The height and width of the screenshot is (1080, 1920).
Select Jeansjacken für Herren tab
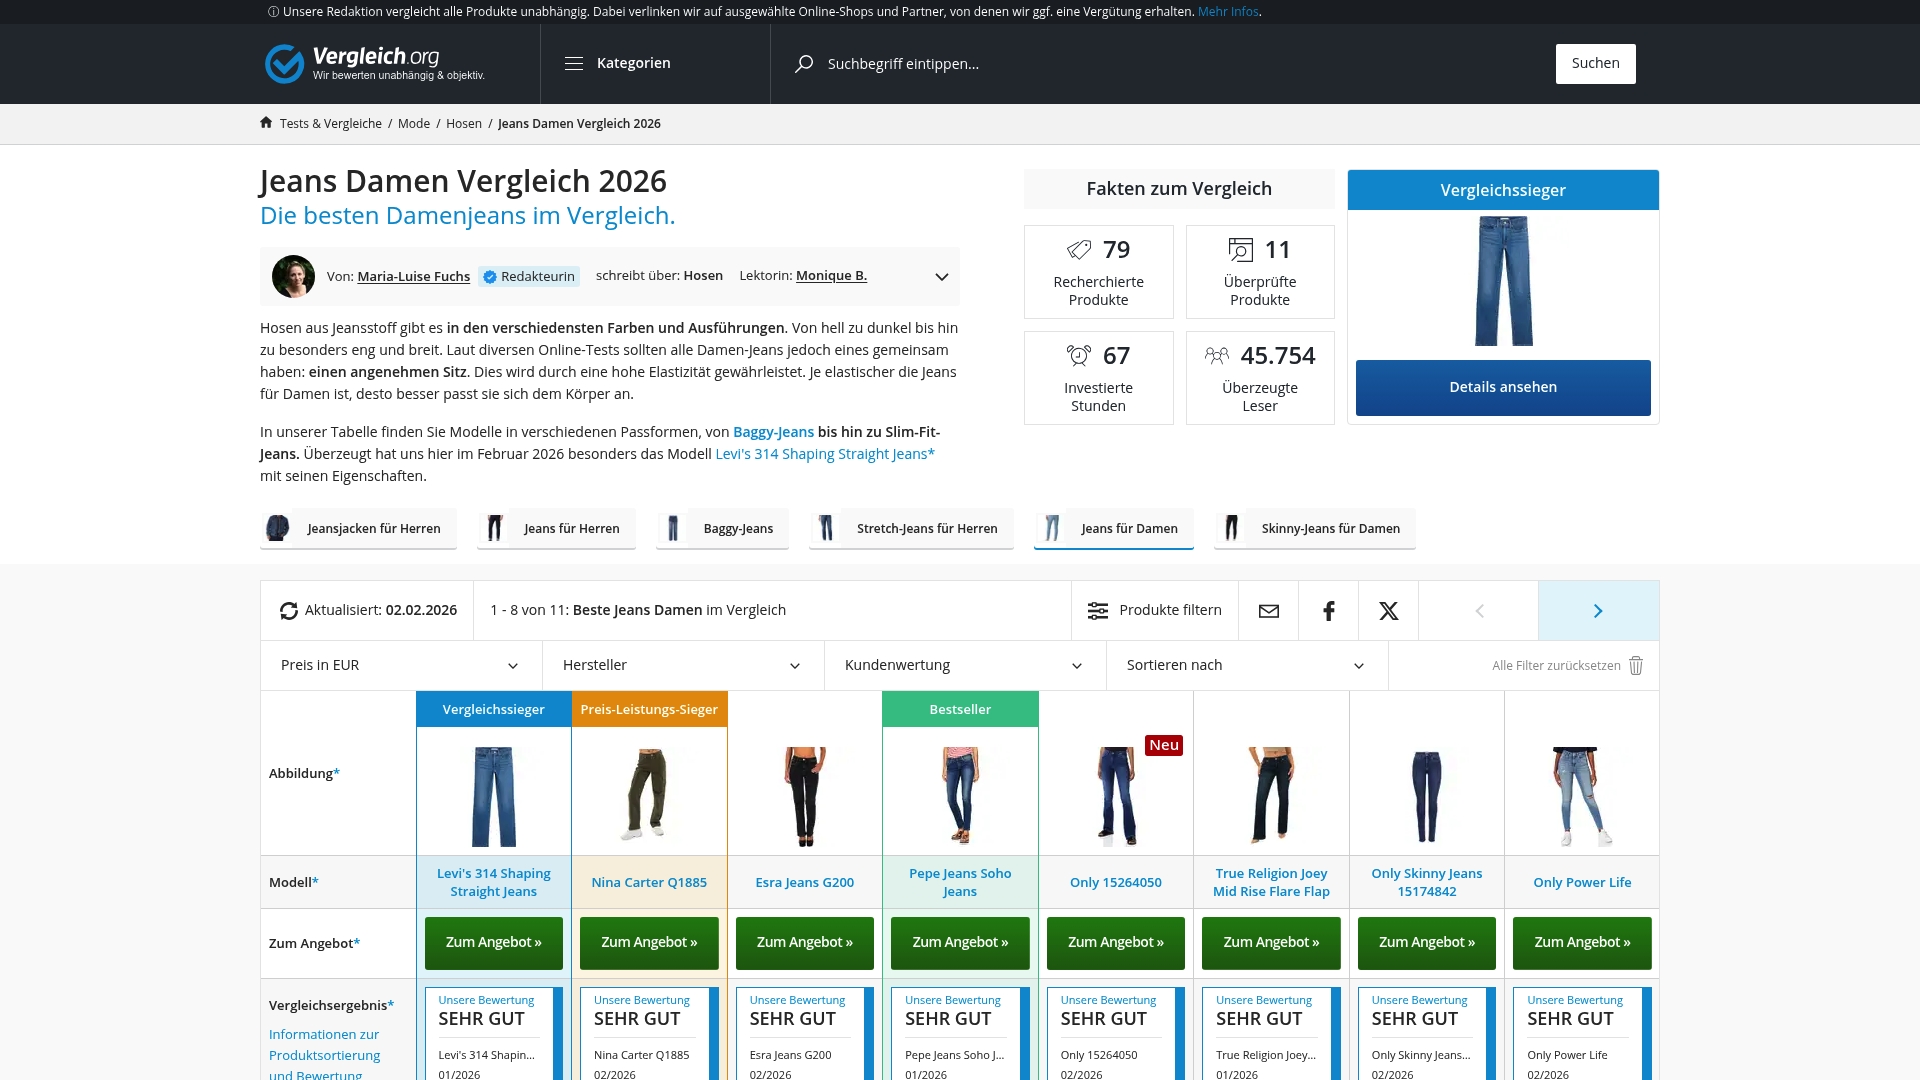[x=358, y=528]
